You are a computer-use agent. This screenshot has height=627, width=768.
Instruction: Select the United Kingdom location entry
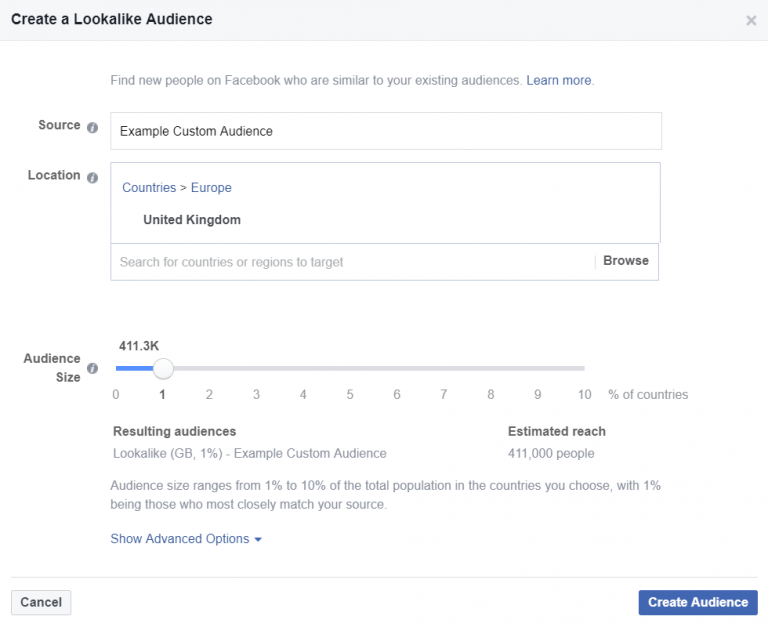coord(192,220)
